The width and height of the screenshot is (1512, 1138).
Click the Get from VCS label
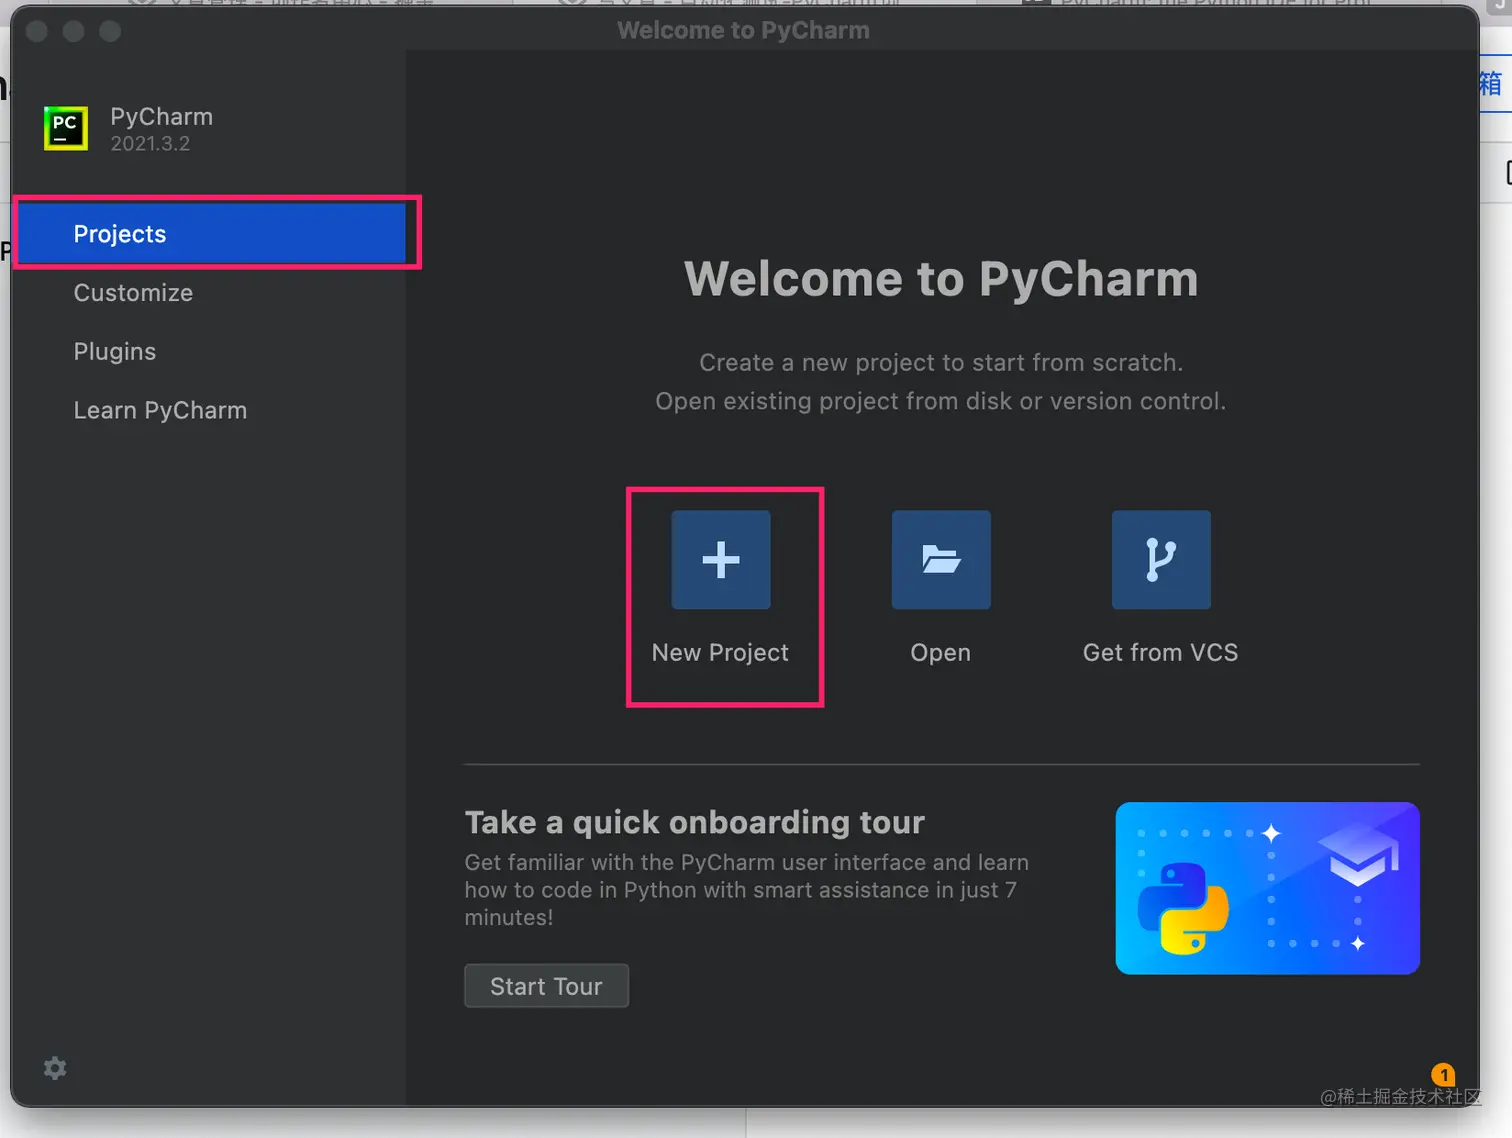1160,653
